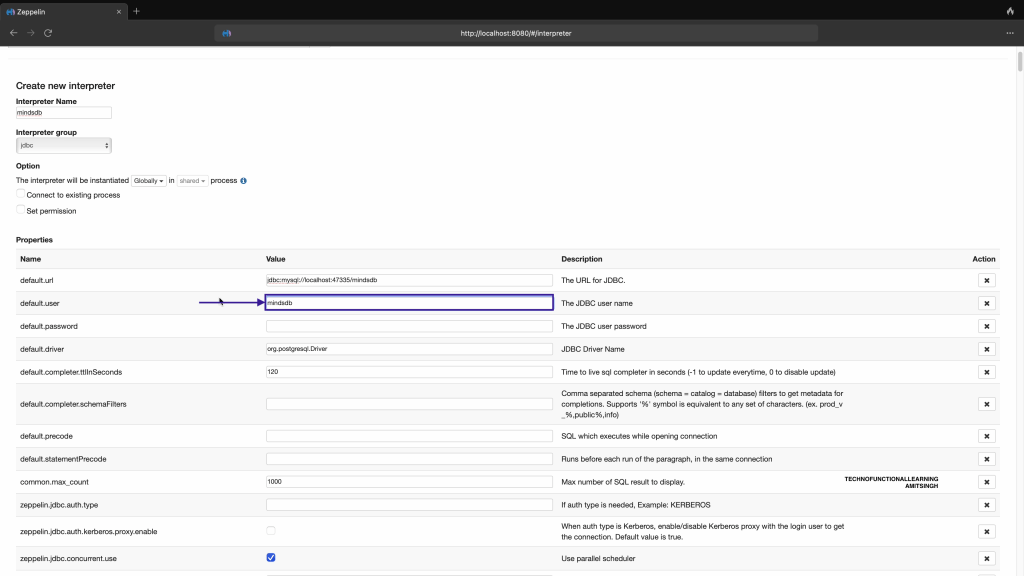
Task: Click the browser back button
Action: coord(13,33)
